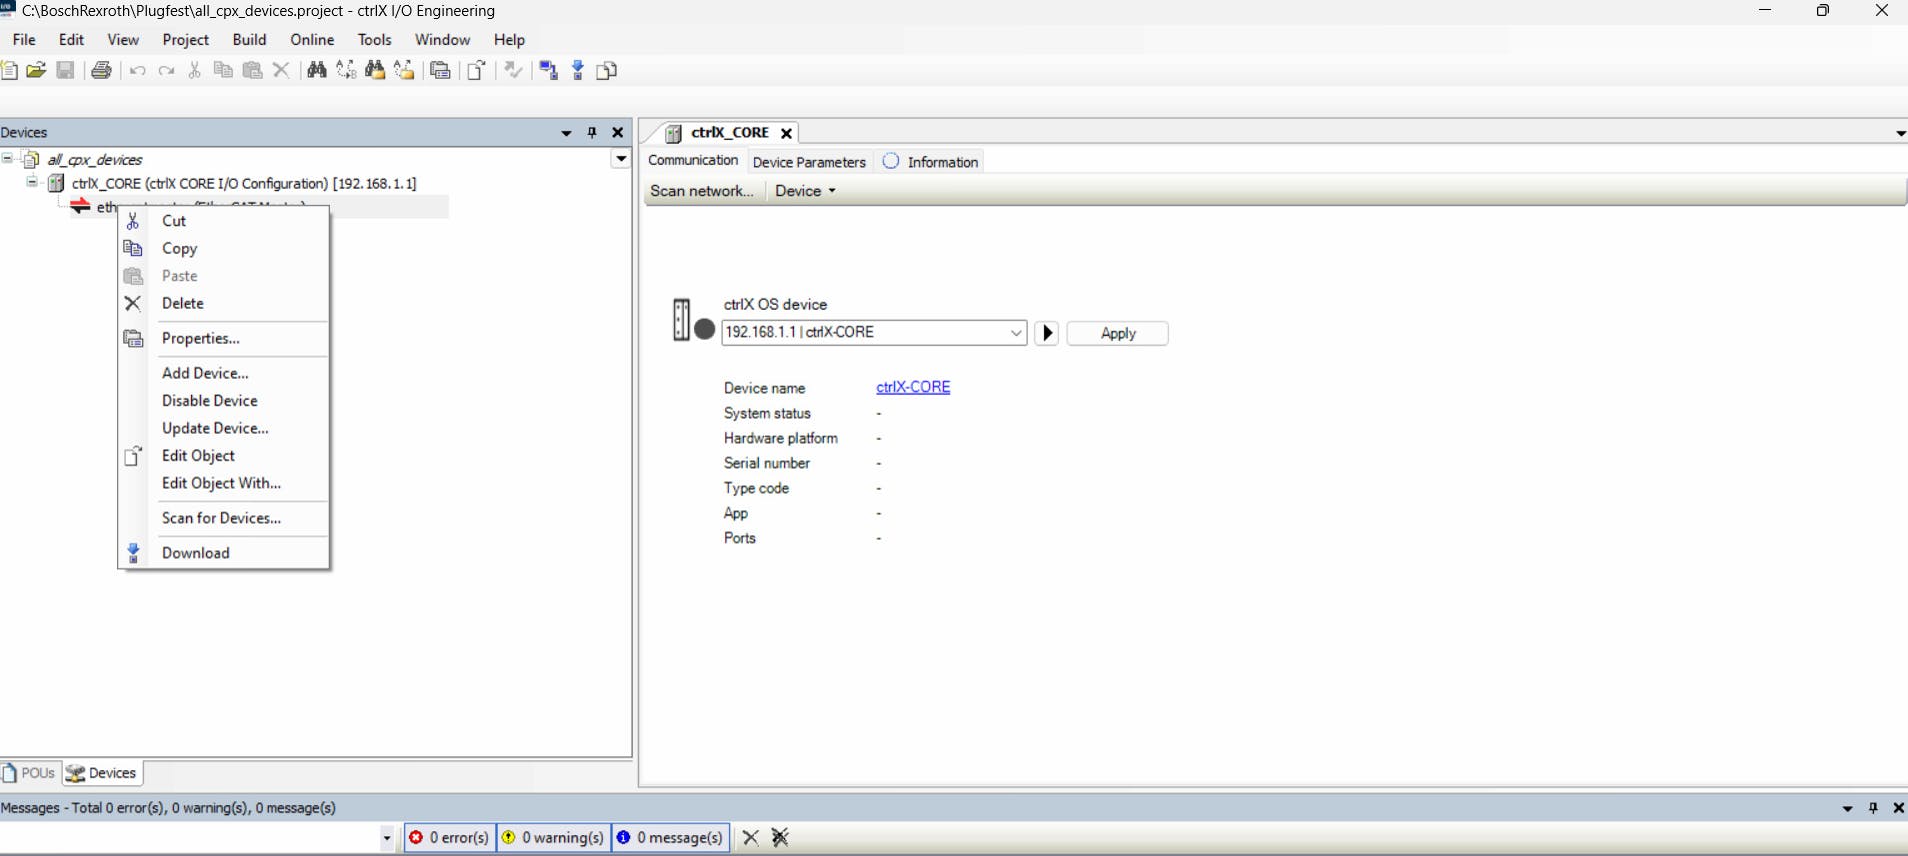Pin the Messages panel
The height and width of the screenshot is (856, 1908).
click(x=1873, y=808)
